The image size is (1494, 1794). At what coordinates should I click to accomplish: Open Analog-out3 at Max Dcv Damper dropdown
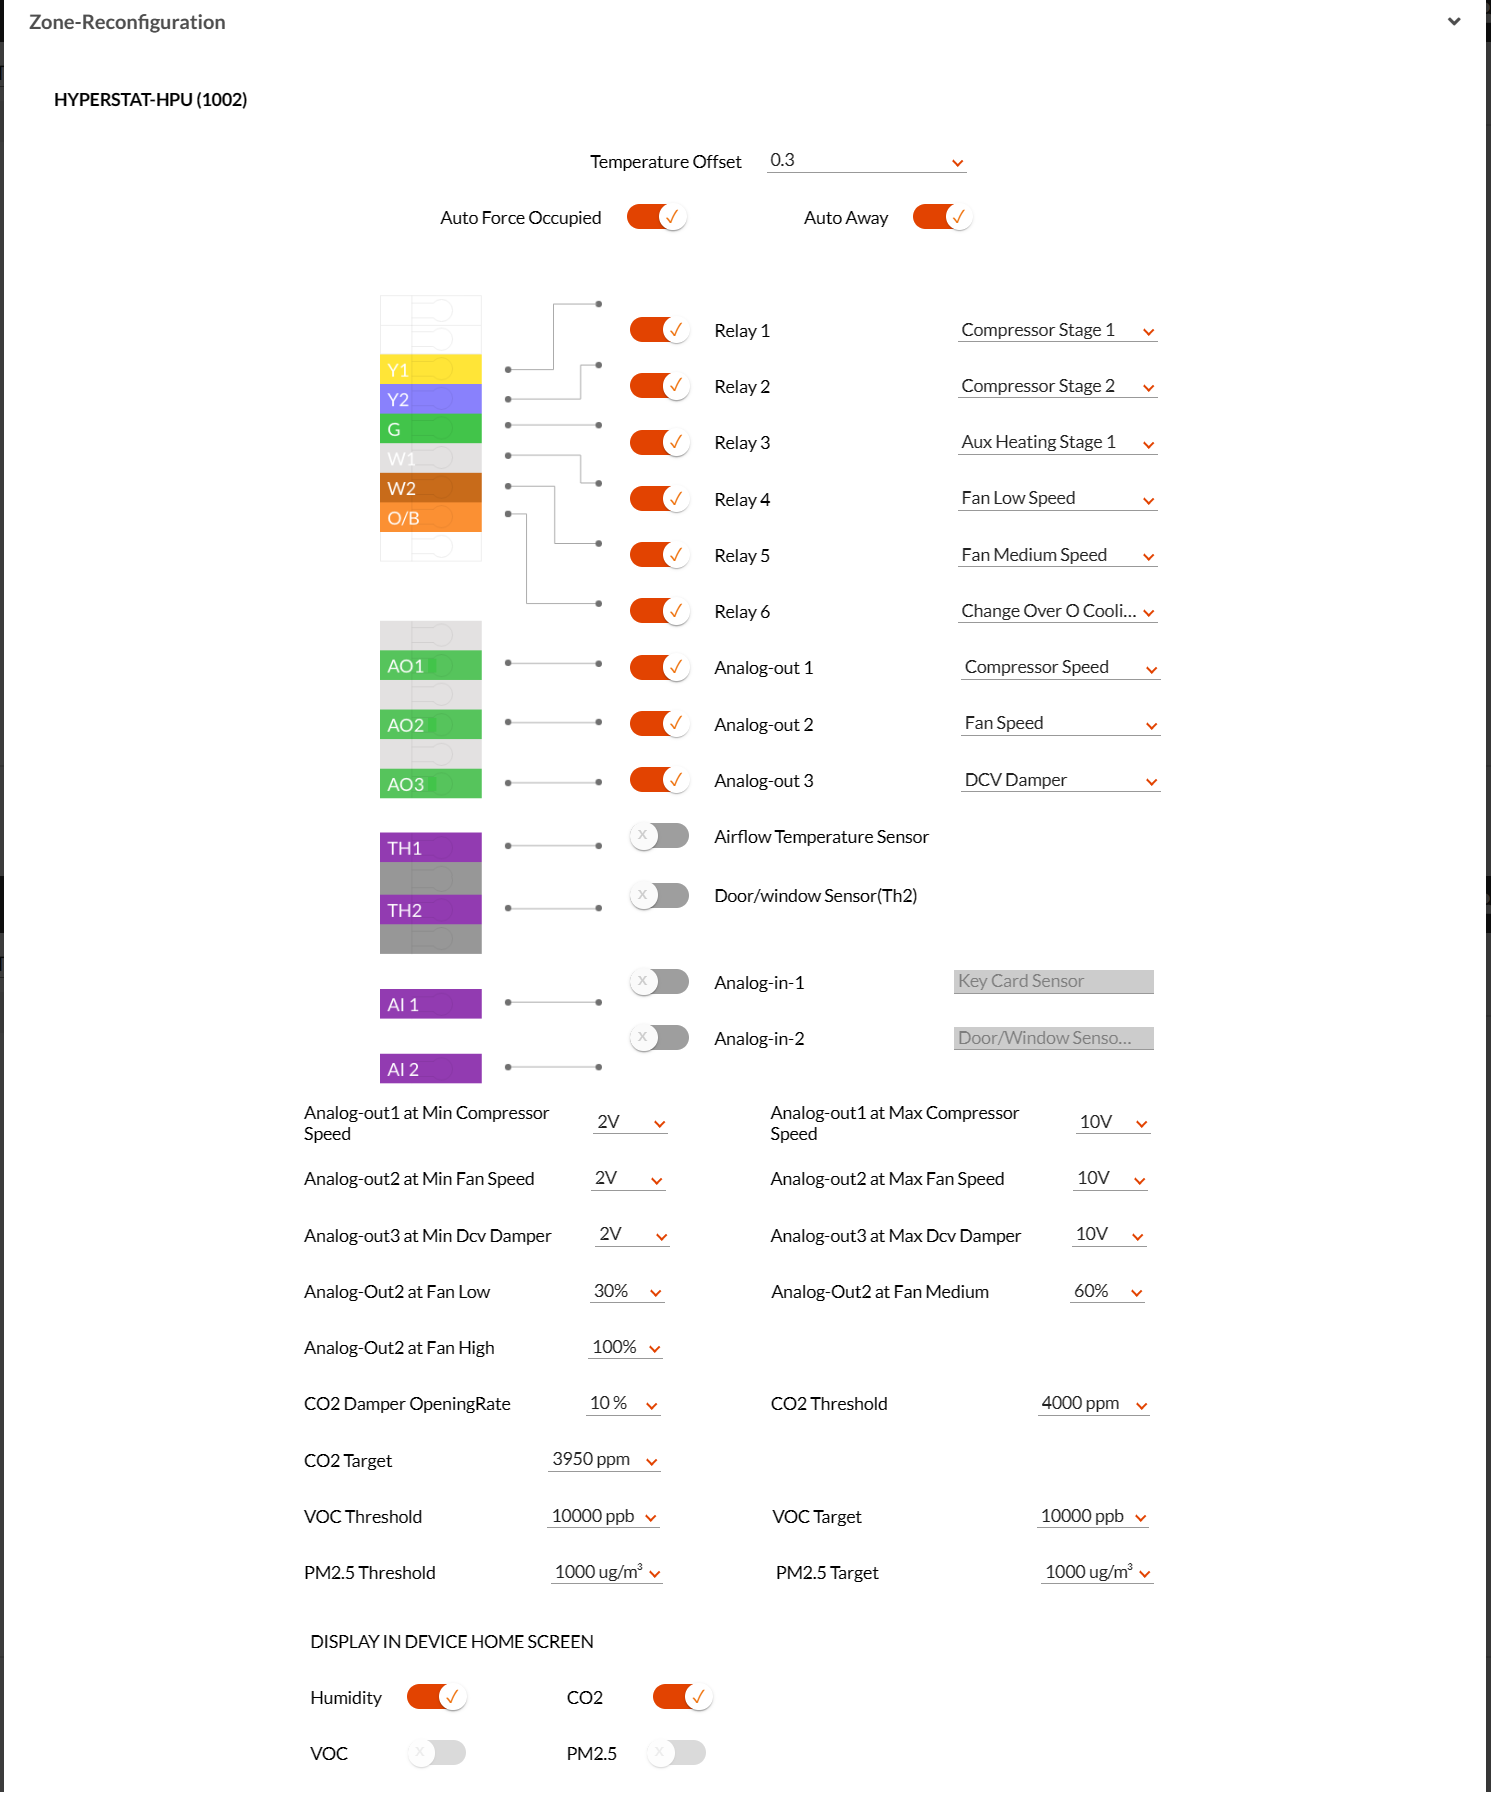1109,1235
